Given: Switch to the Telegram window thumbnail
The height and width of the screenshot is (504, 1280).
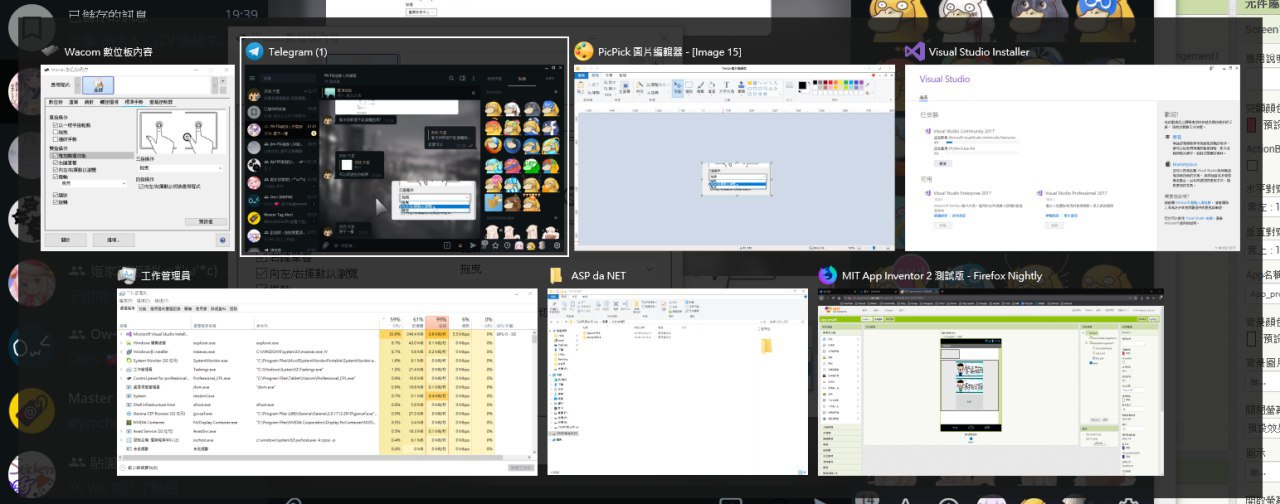Looking at the screenshot, I should (404, 160).
